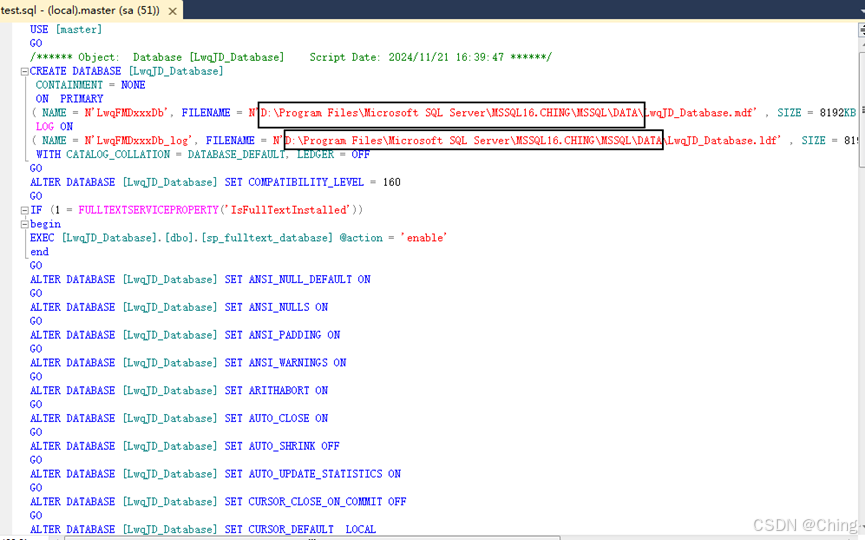Collapse the IF FULLTEXTSERVICEPROPERTY code block
This screenshot has height=540, width=865.
(24, 210)
